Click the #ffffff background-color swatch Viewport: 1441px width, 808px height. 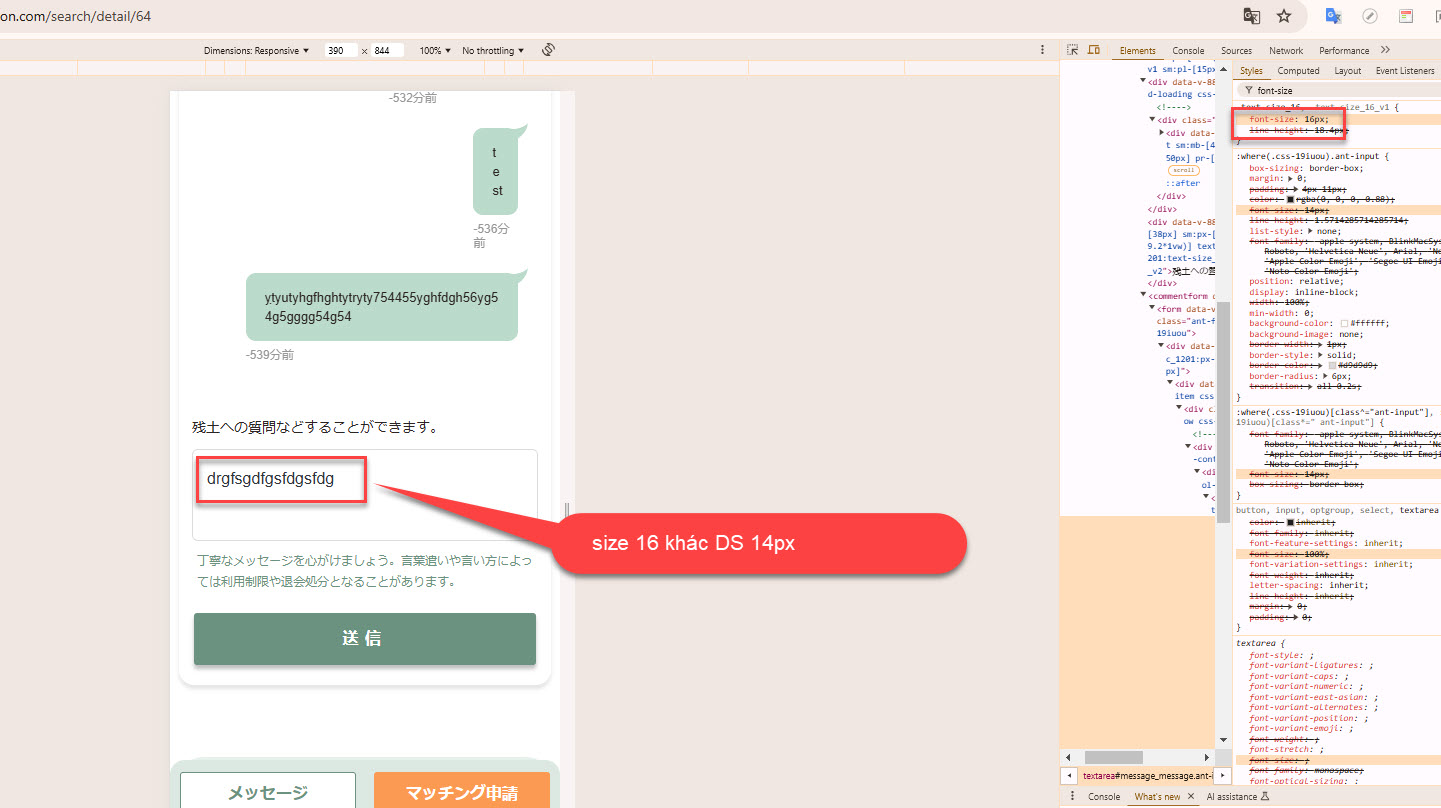point(1345,324)
